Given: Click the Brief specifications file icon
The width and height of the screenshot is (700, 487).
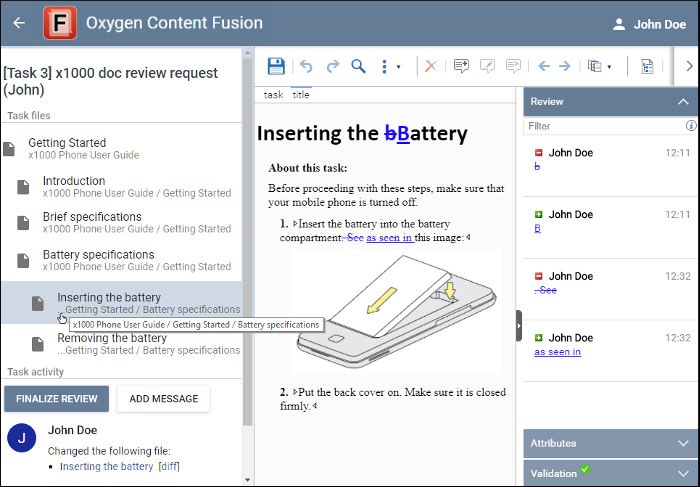Looking at the screenshot, I should coord(23,222).
